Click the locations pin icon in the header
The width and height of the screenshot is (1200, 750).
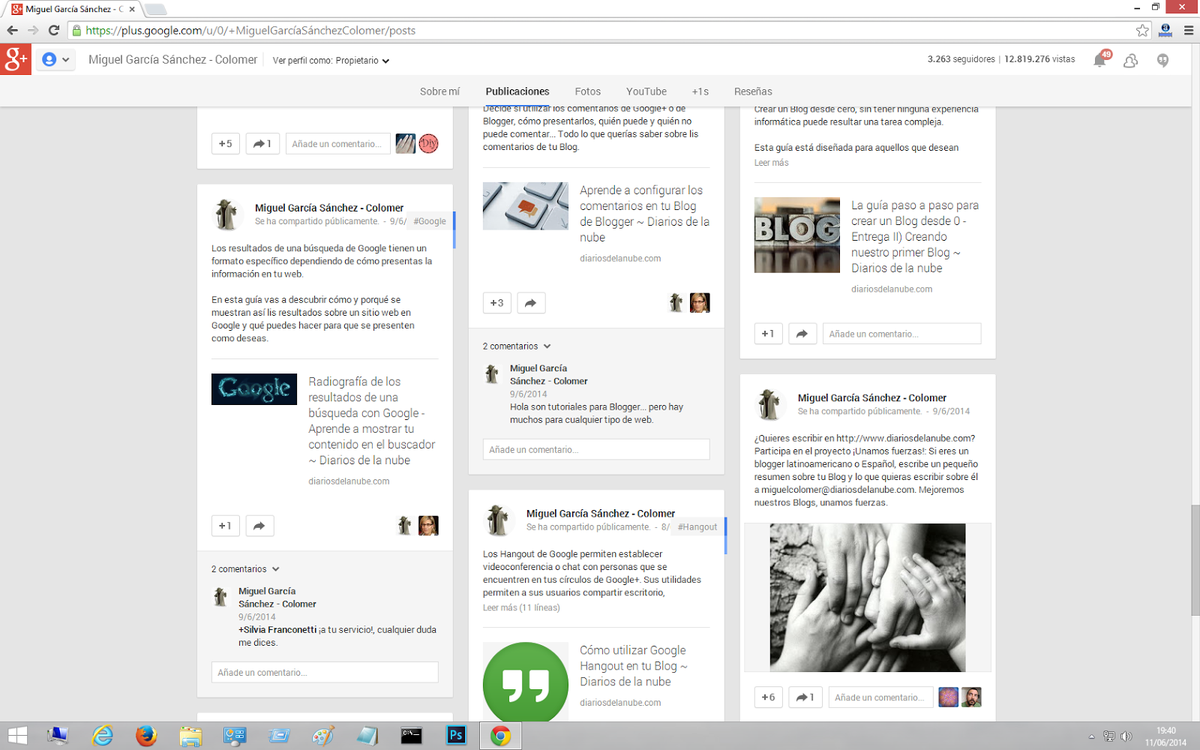[x=1162, y=60]
